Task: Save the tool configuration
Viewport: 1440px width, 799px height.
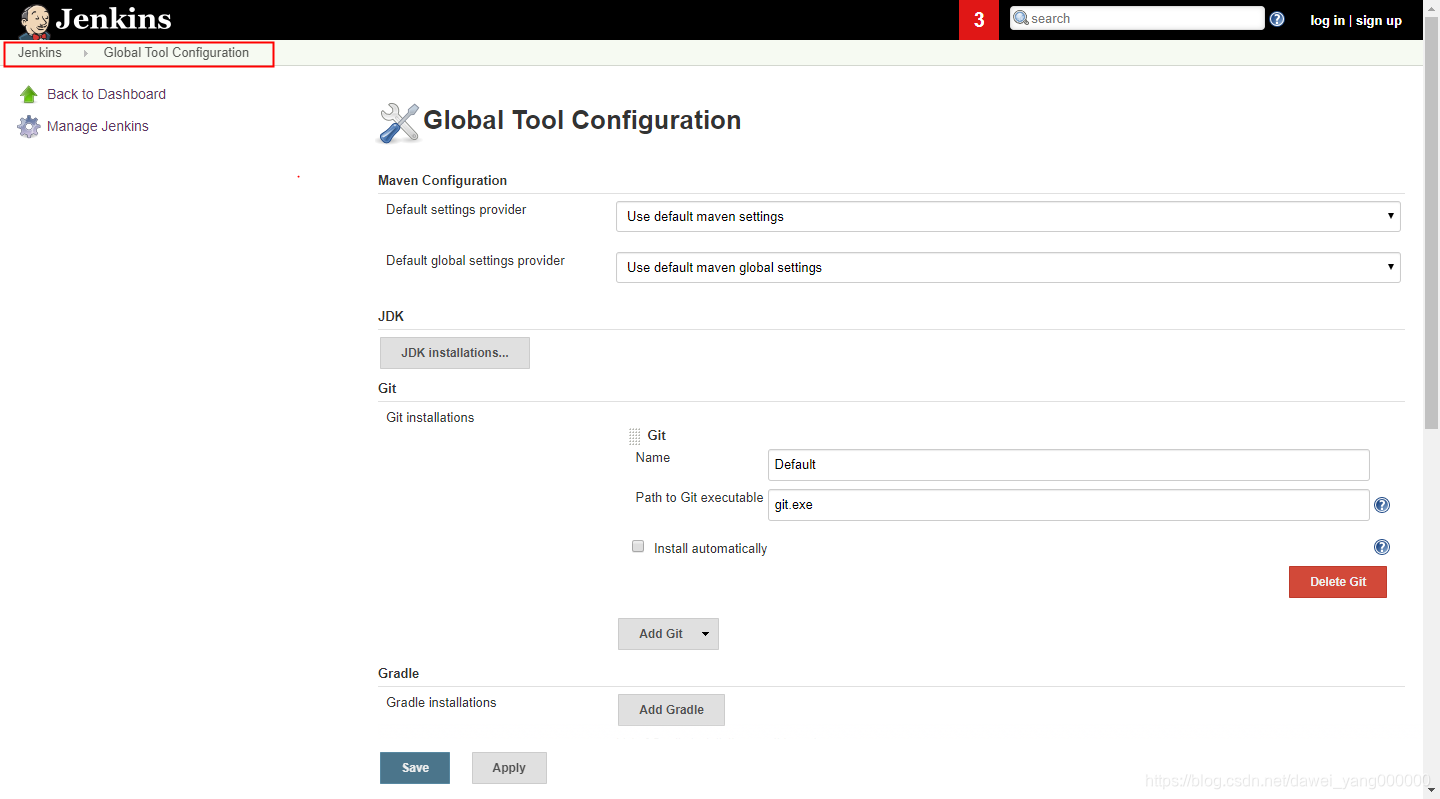Action: 415,768
